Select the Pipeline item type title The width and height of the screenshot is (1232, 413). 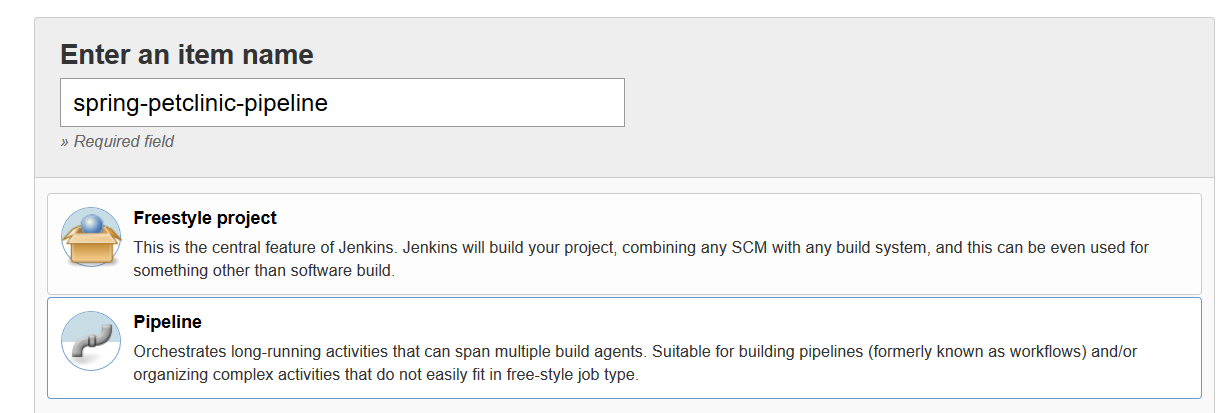(167, 322)
